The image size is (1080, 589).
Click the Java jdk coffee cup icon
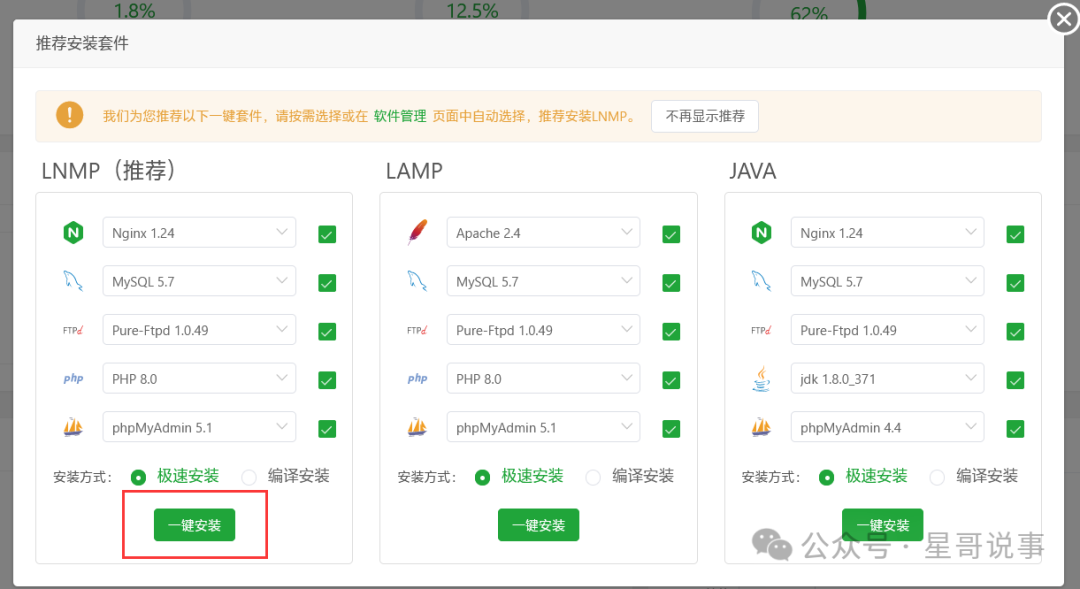(x=761, y=378)
